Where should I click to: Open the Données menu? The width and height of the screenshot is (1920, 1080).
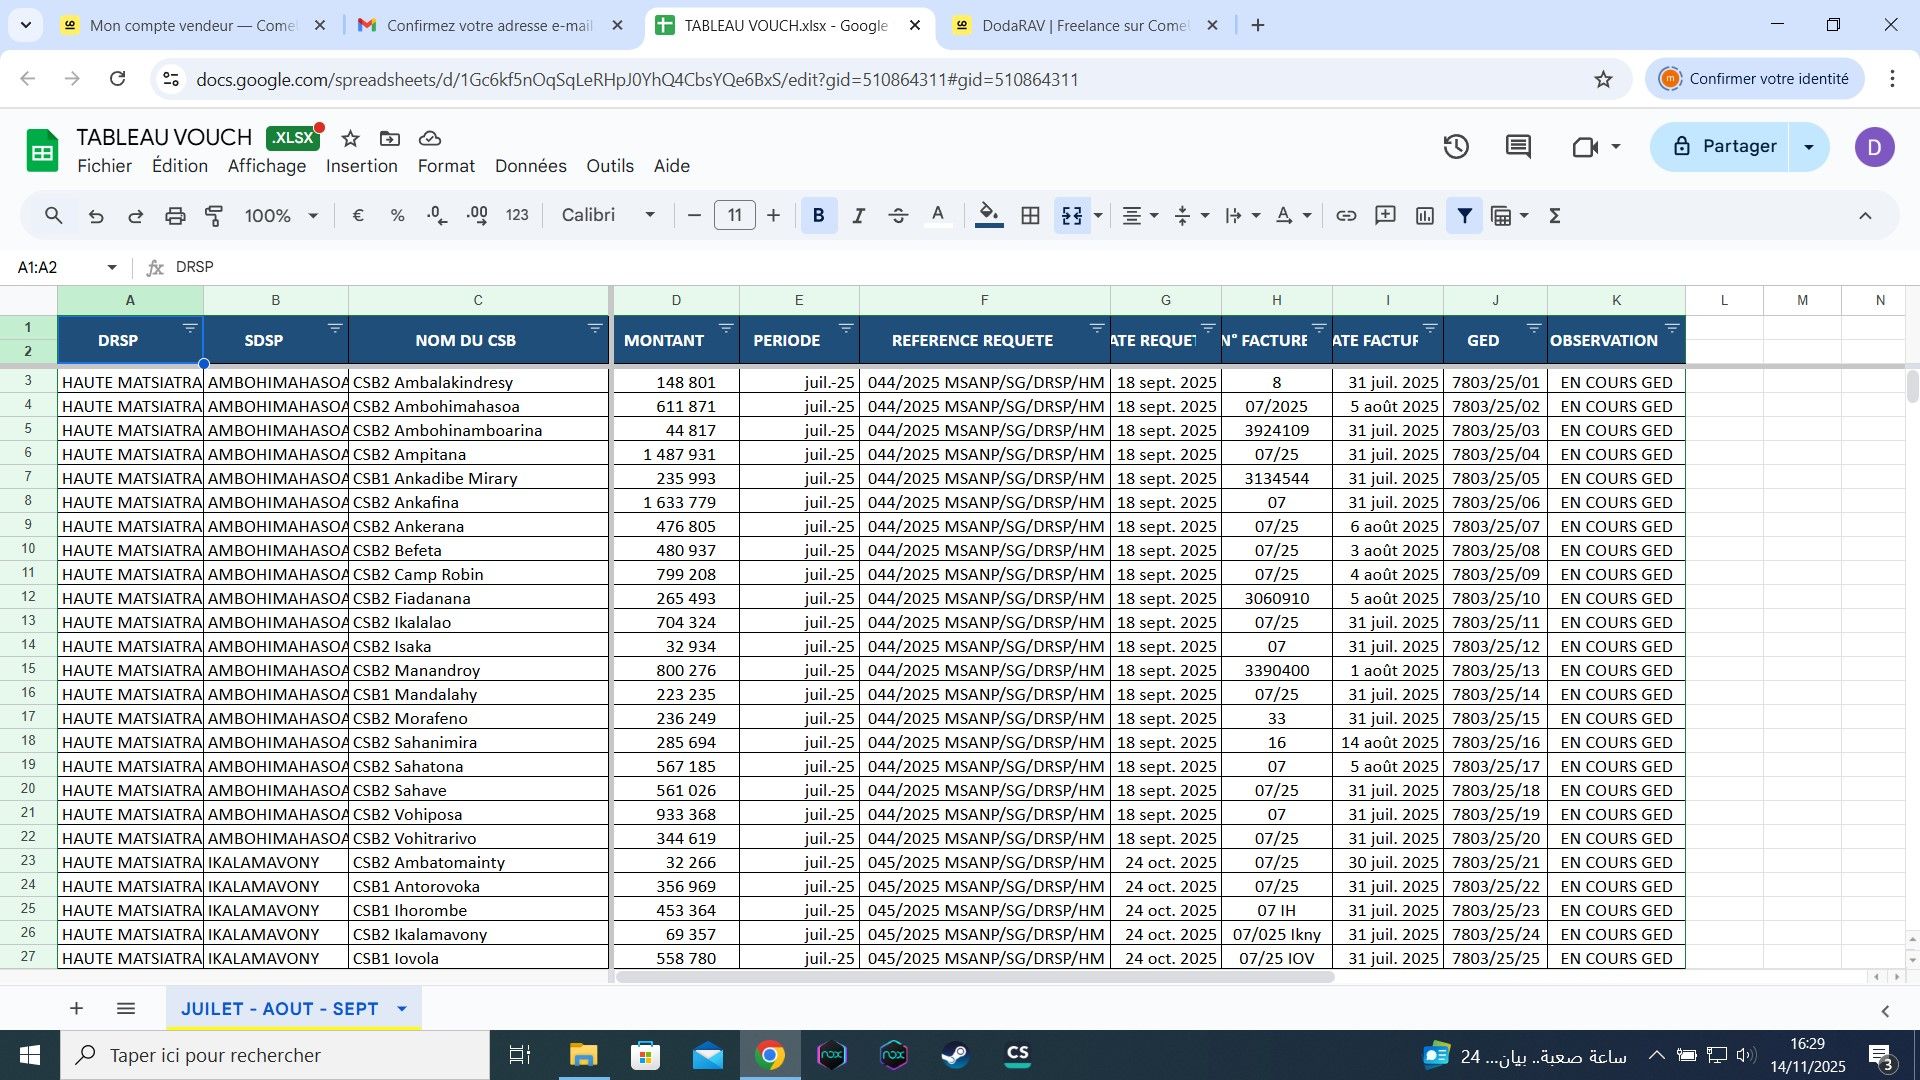click(530, 166)
